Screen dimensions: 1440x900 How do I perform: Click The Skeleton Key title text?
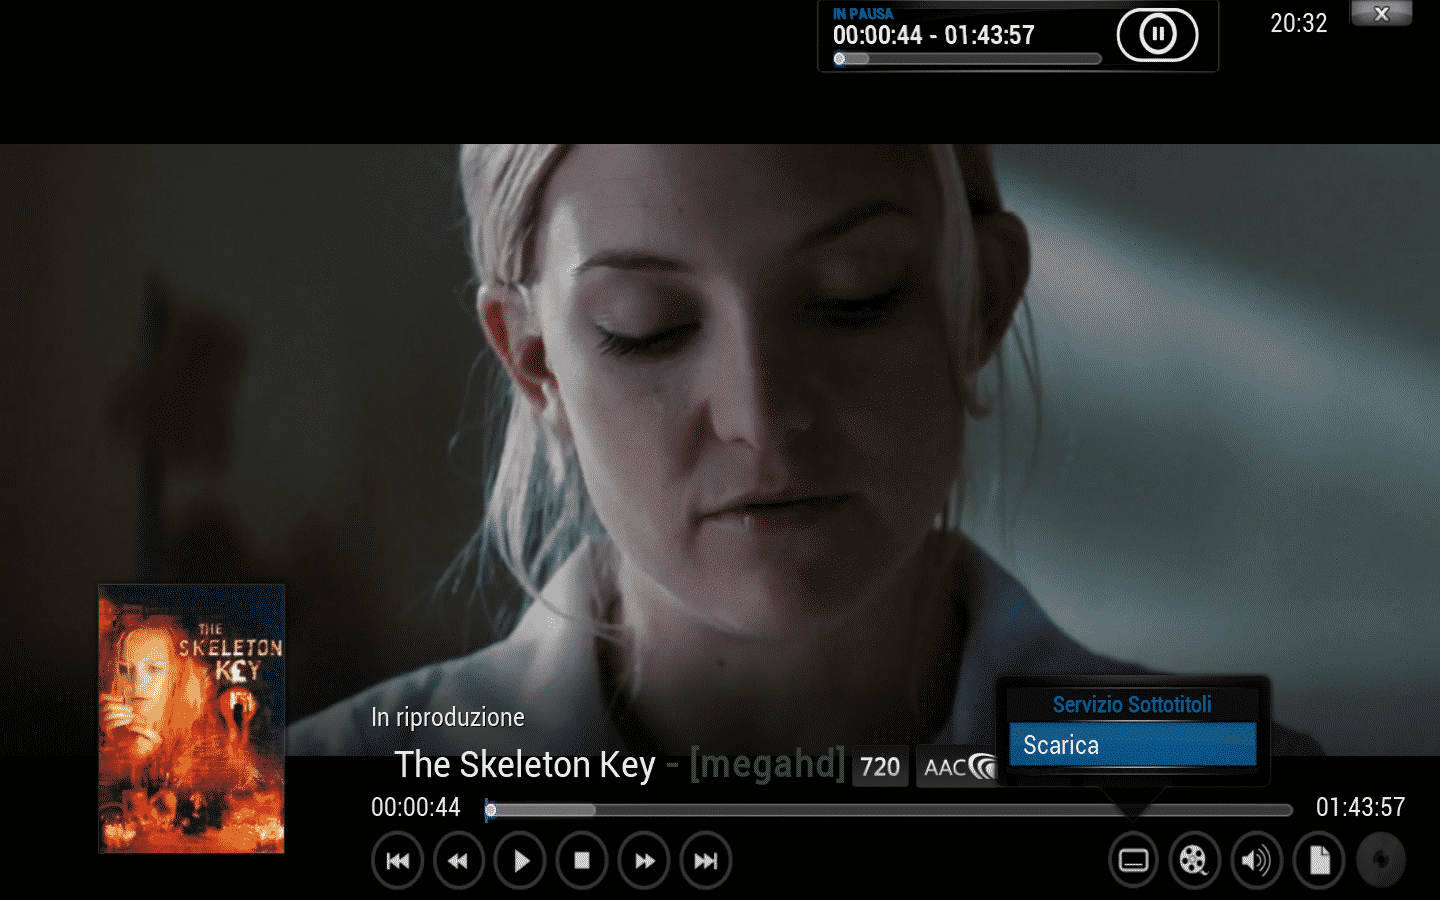(525, 765)
